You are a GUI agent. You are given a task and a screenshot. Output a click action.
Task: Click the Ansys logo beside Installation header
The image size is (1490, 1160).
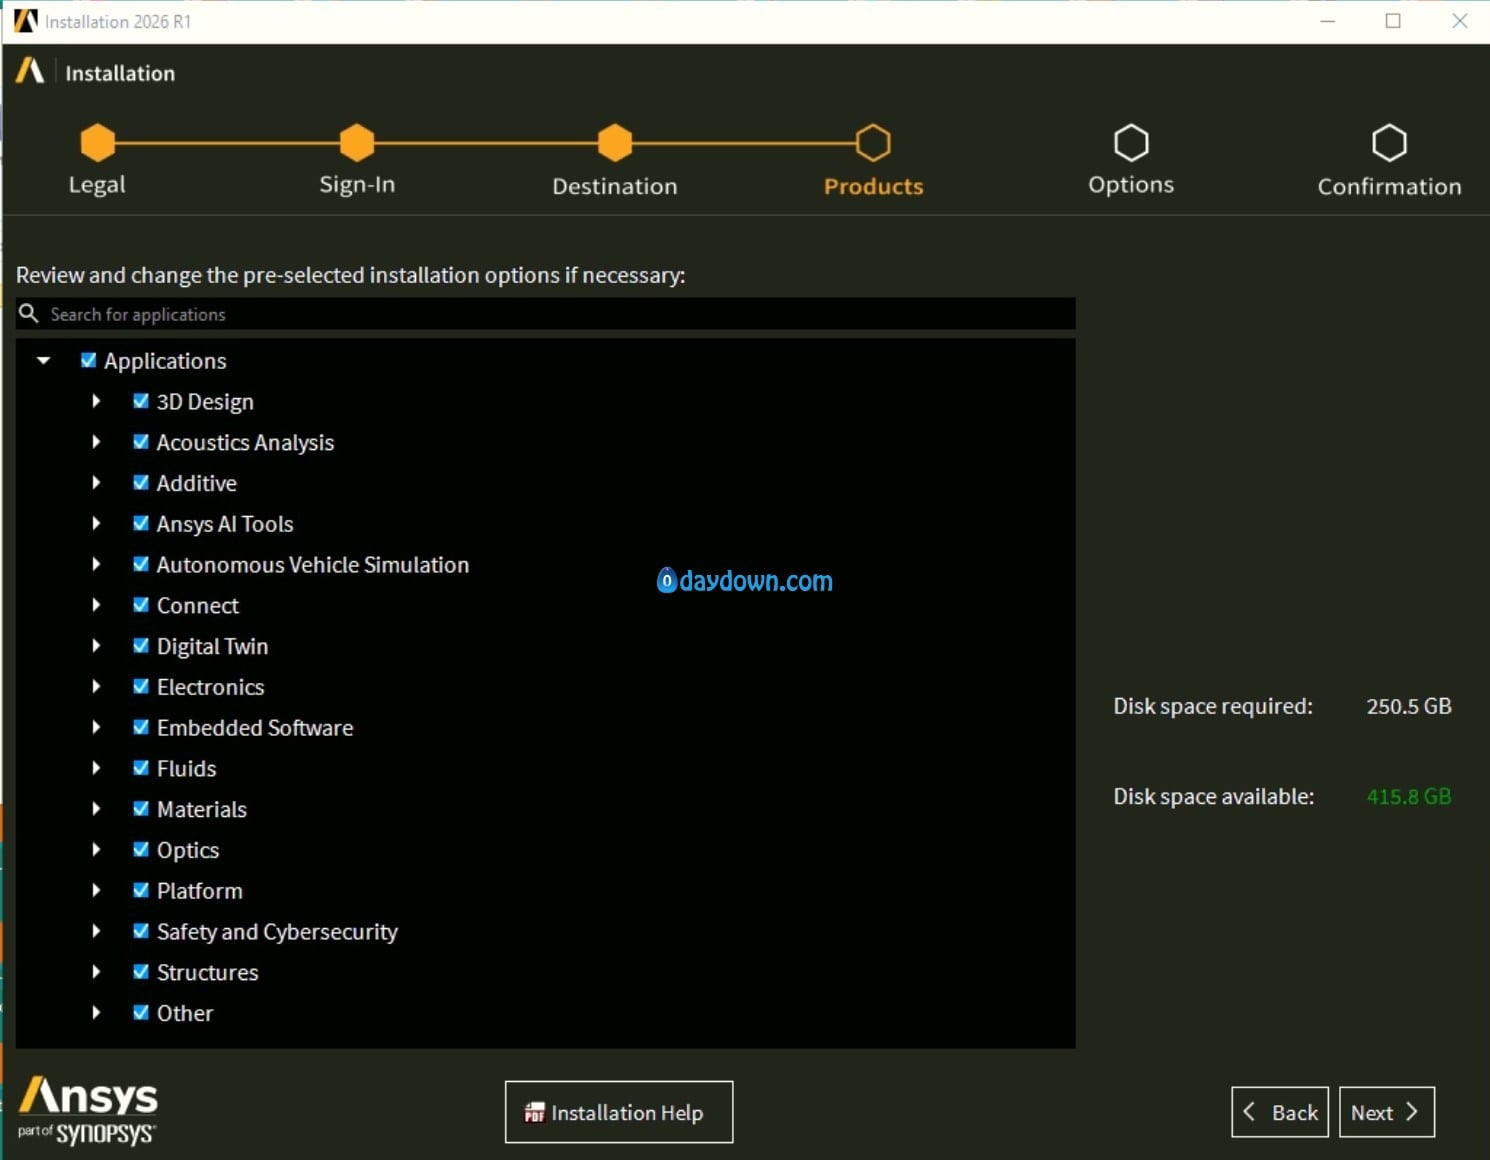pyautogui.click(x=30, y=72)
